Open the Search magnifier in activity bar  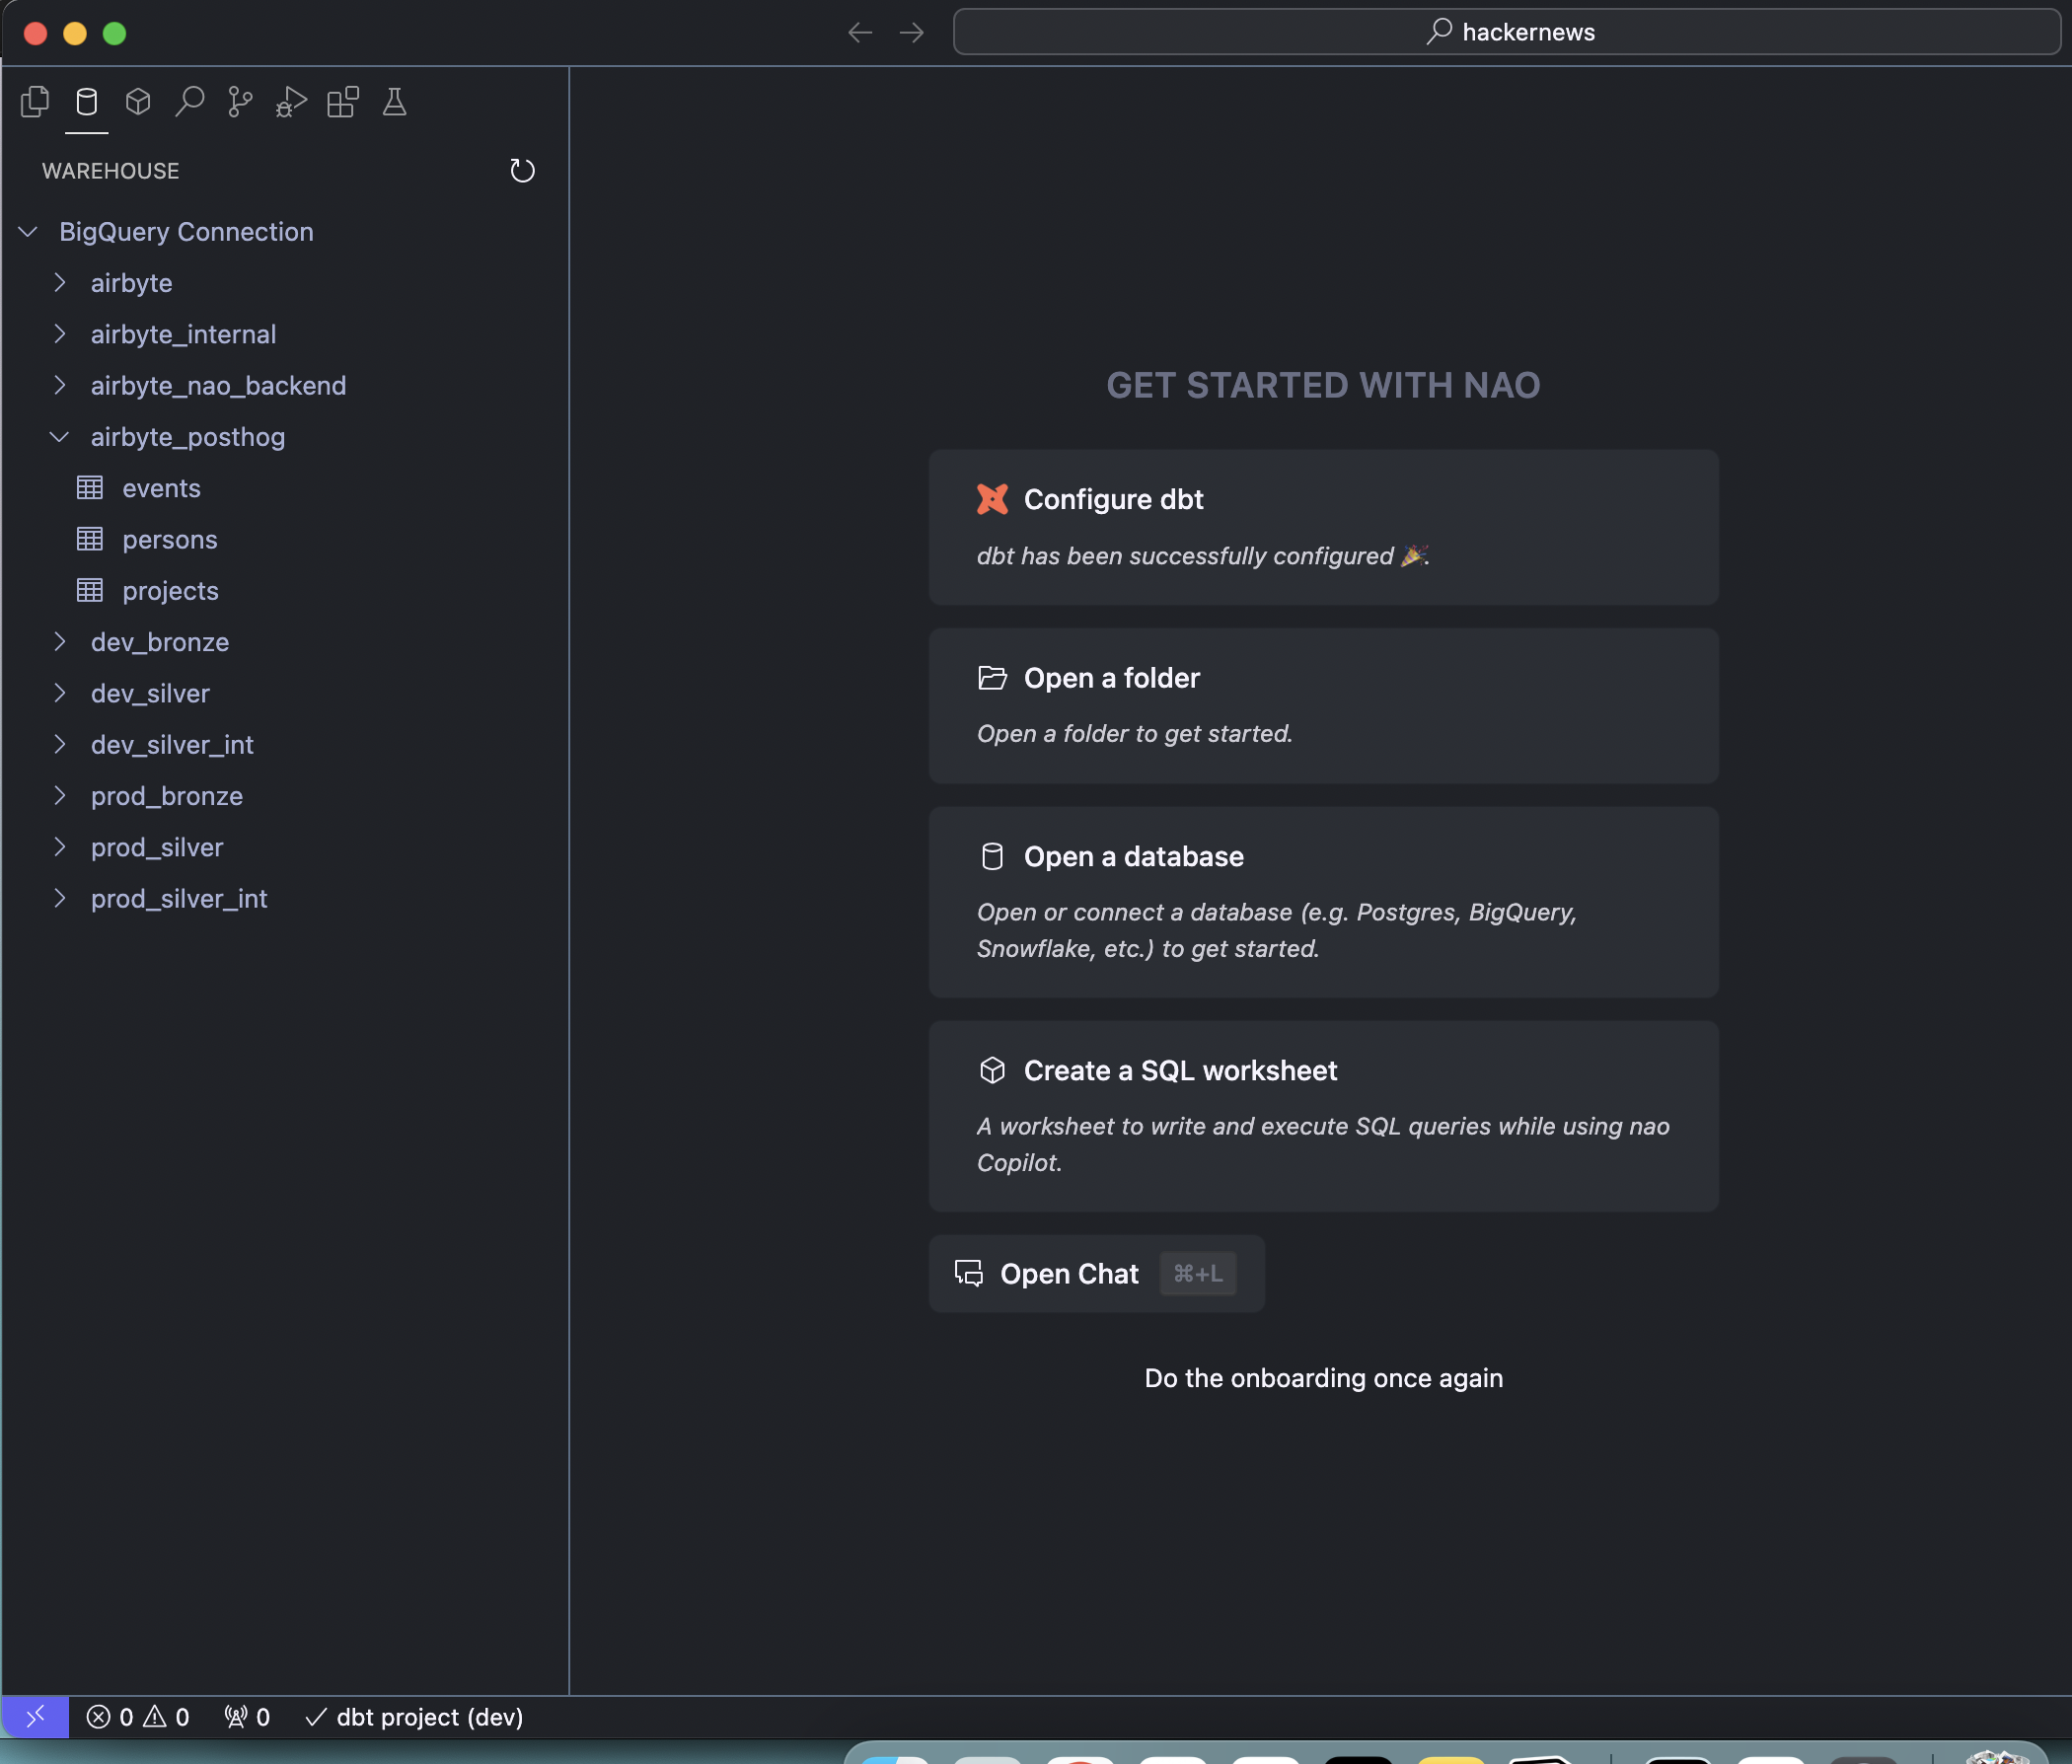pos(190,102)
